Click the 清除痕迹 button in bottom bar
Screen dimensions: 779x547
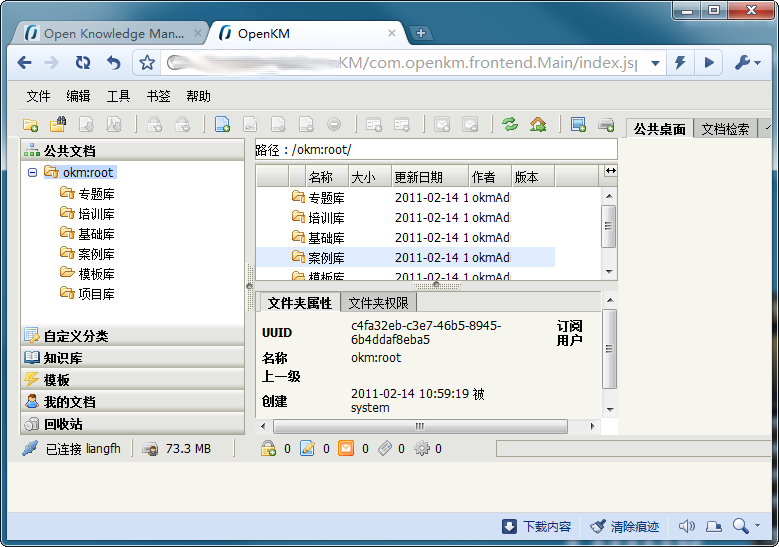[624, 526]
